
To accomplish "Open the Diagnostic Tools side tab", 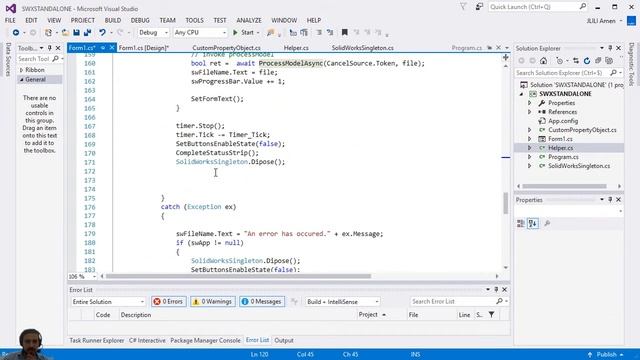I will tap(631, 64).
